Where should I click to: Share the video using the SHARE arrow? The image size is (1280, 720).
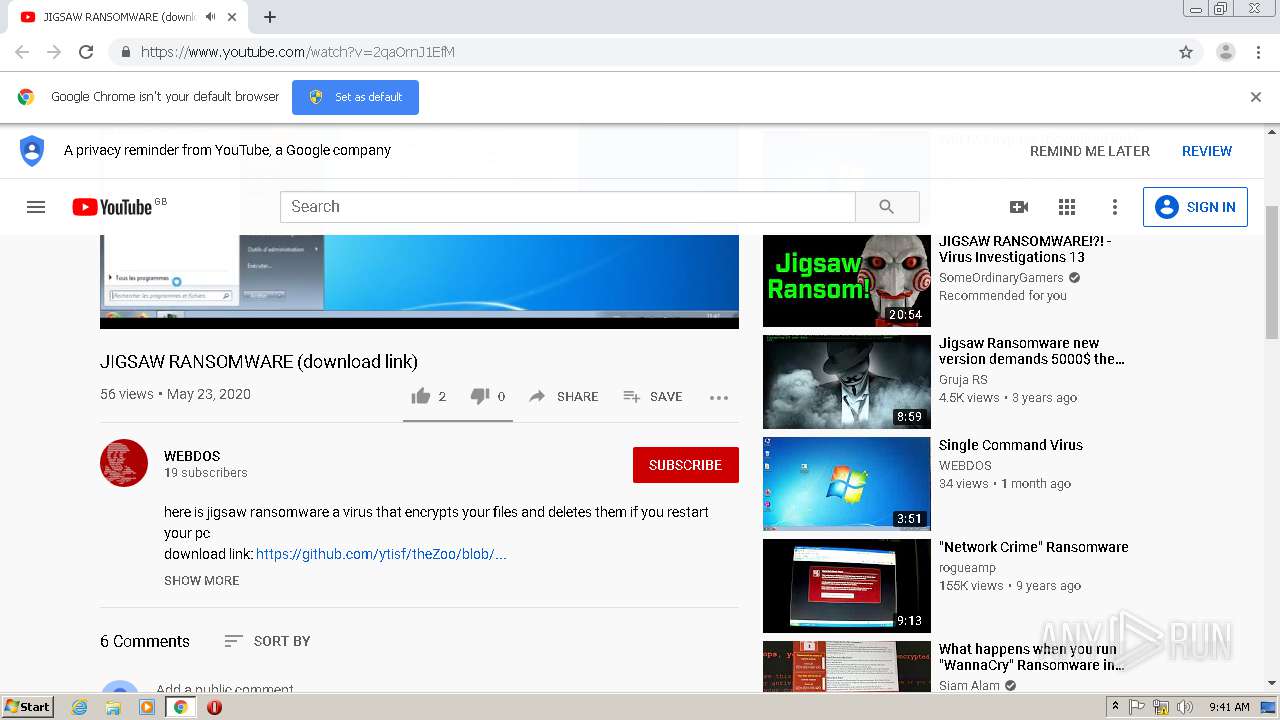pos(564,397)
